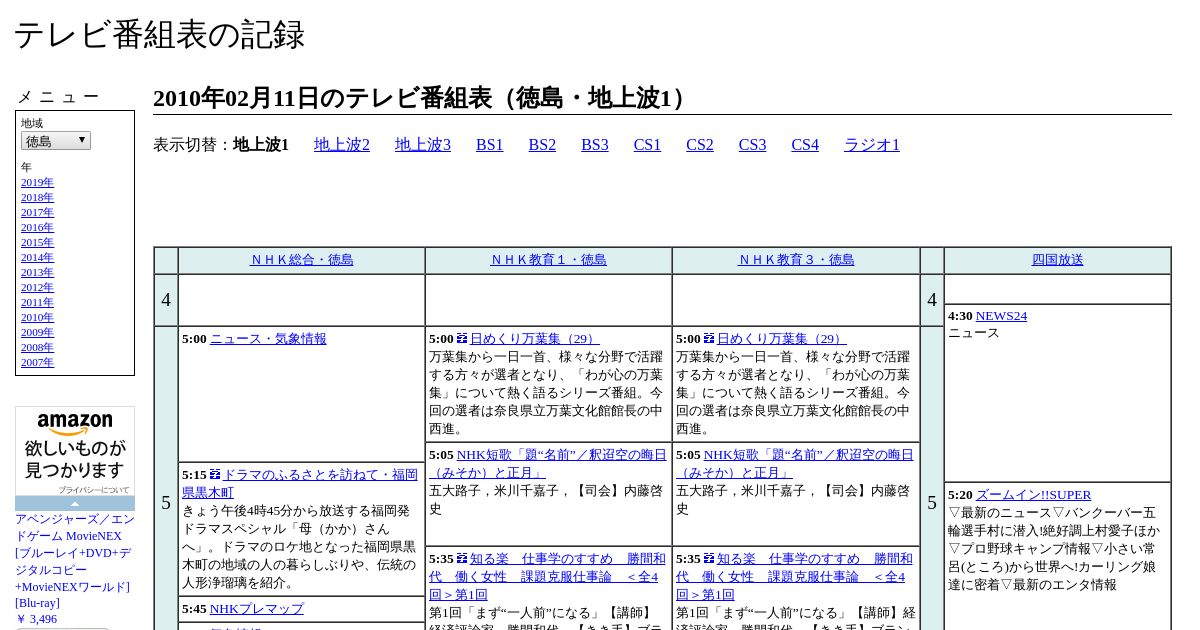Open NHK短歌 link in NHK教育１ column

548,464
